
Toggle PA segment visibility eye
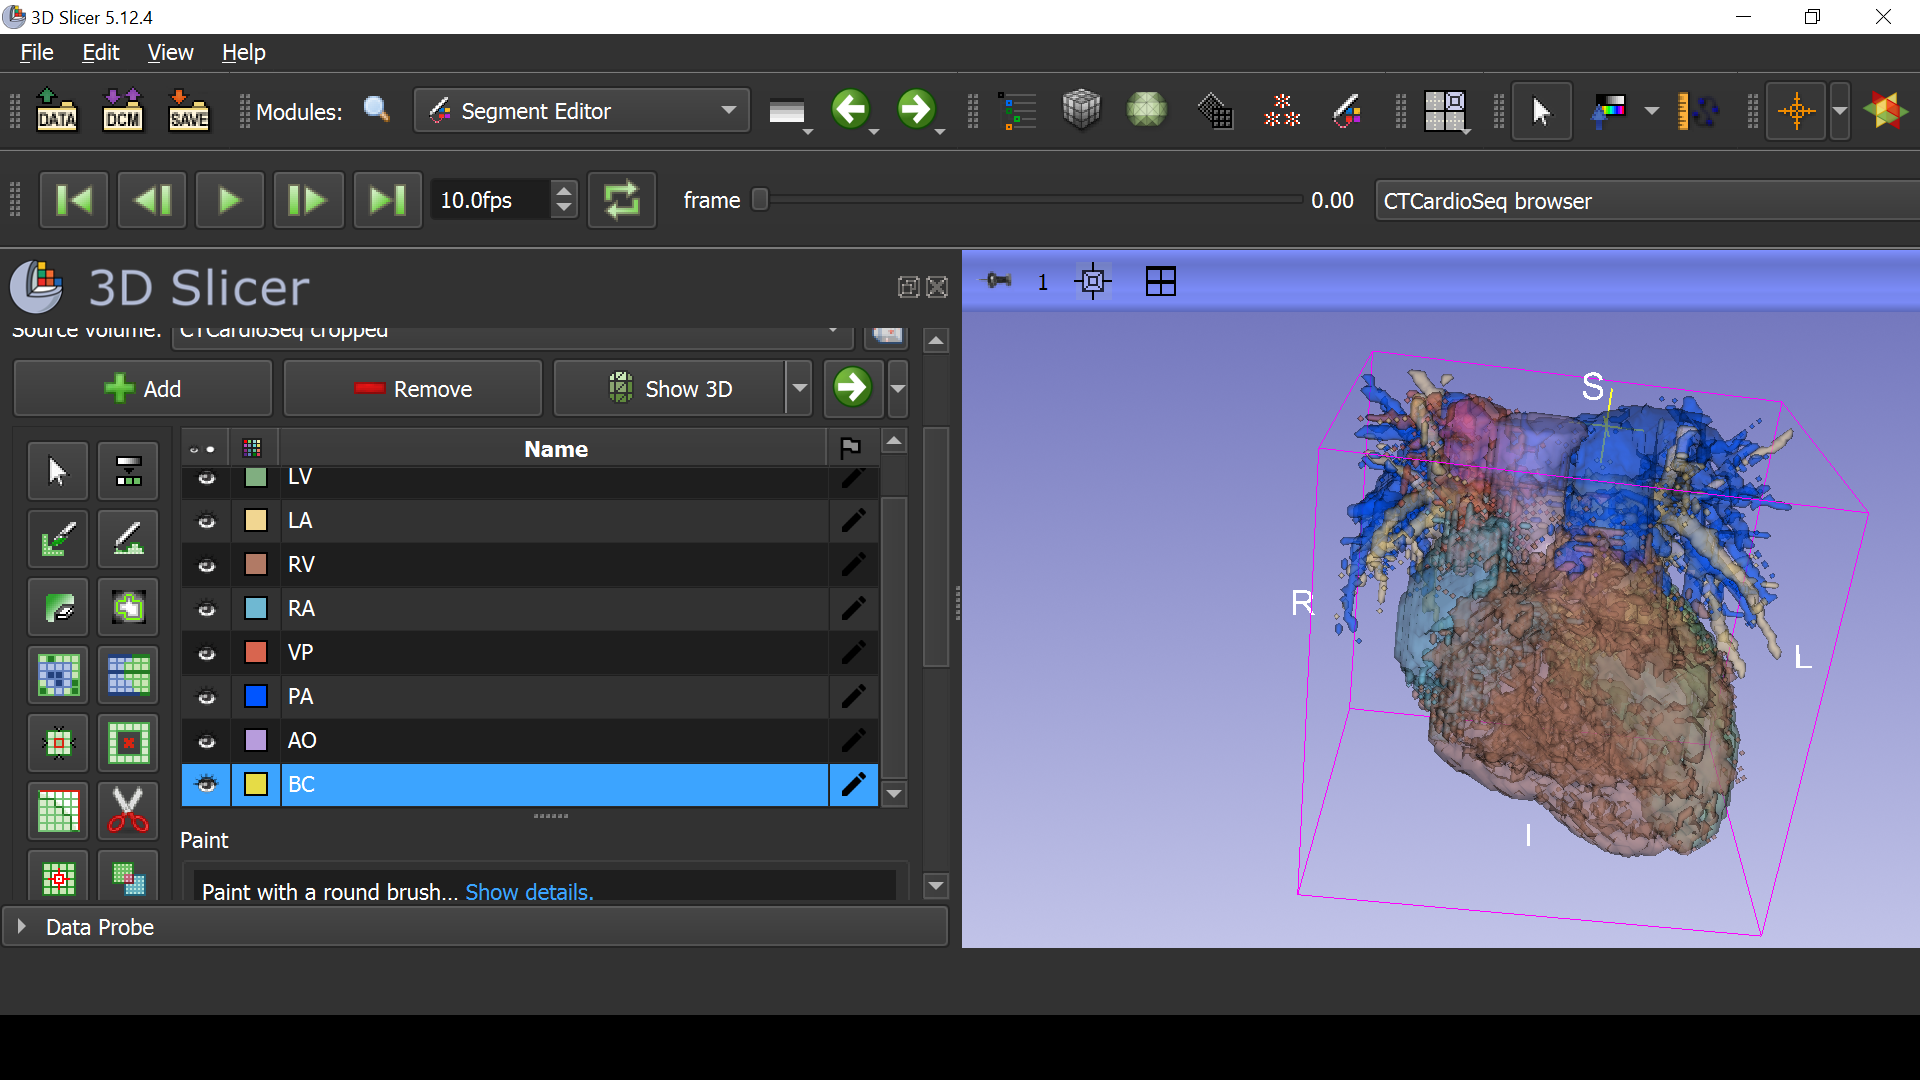point(207,697)
